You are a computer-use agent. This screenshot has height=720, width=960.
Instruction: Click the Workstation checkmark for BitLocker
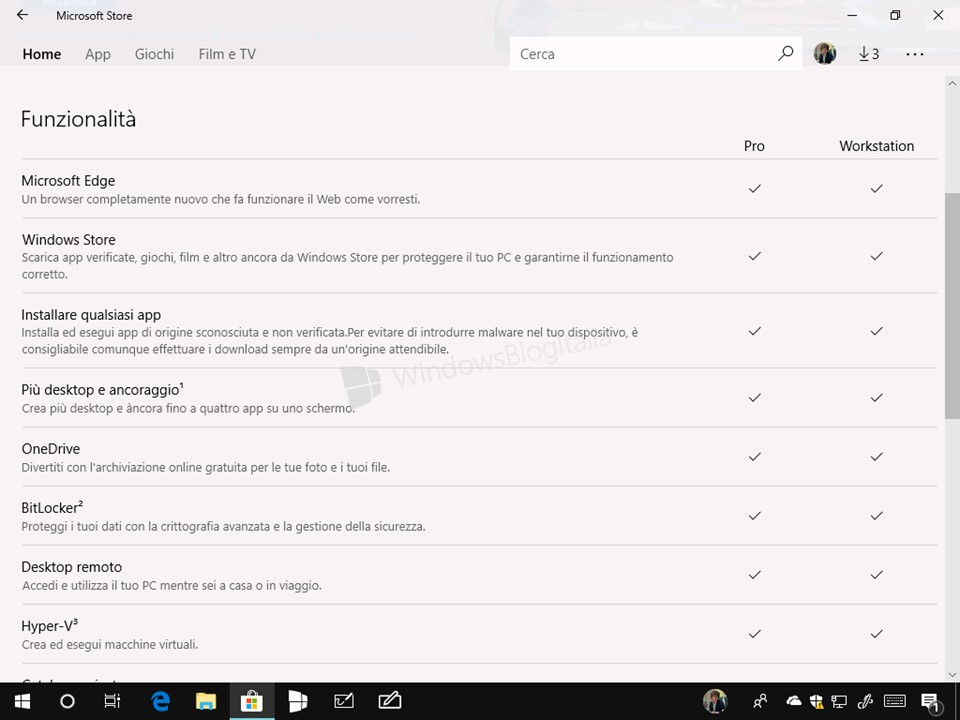point(877,516)
